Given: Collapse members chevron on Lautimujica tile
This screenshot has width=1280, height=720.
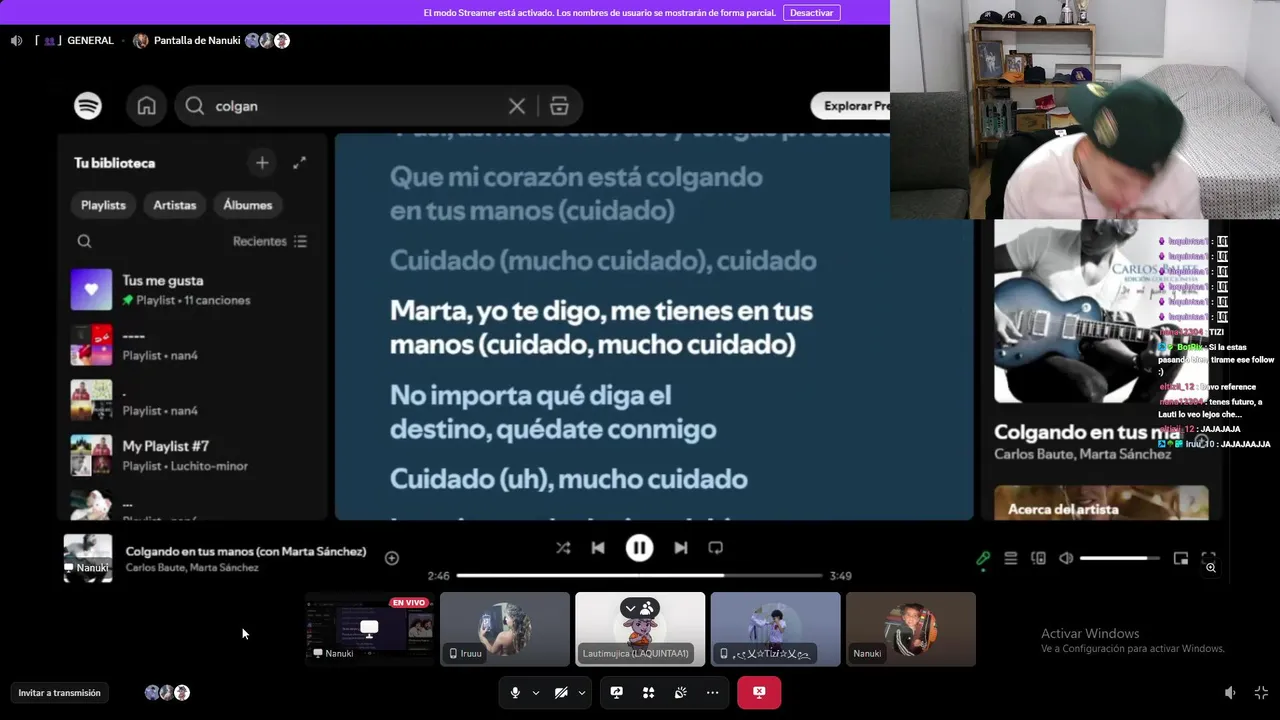Looking at the screenshot, I should (631, 608).
